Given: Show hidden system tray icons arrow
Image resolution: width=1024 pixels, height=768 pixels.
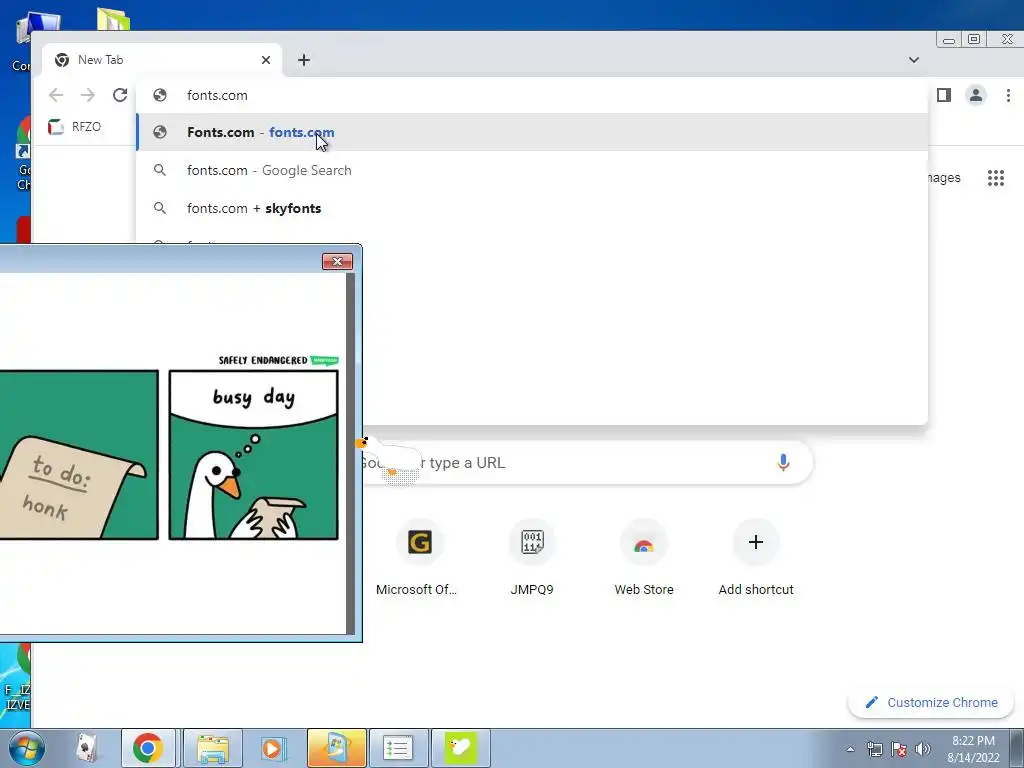Looking at the screenshot, I should [850, 749].
